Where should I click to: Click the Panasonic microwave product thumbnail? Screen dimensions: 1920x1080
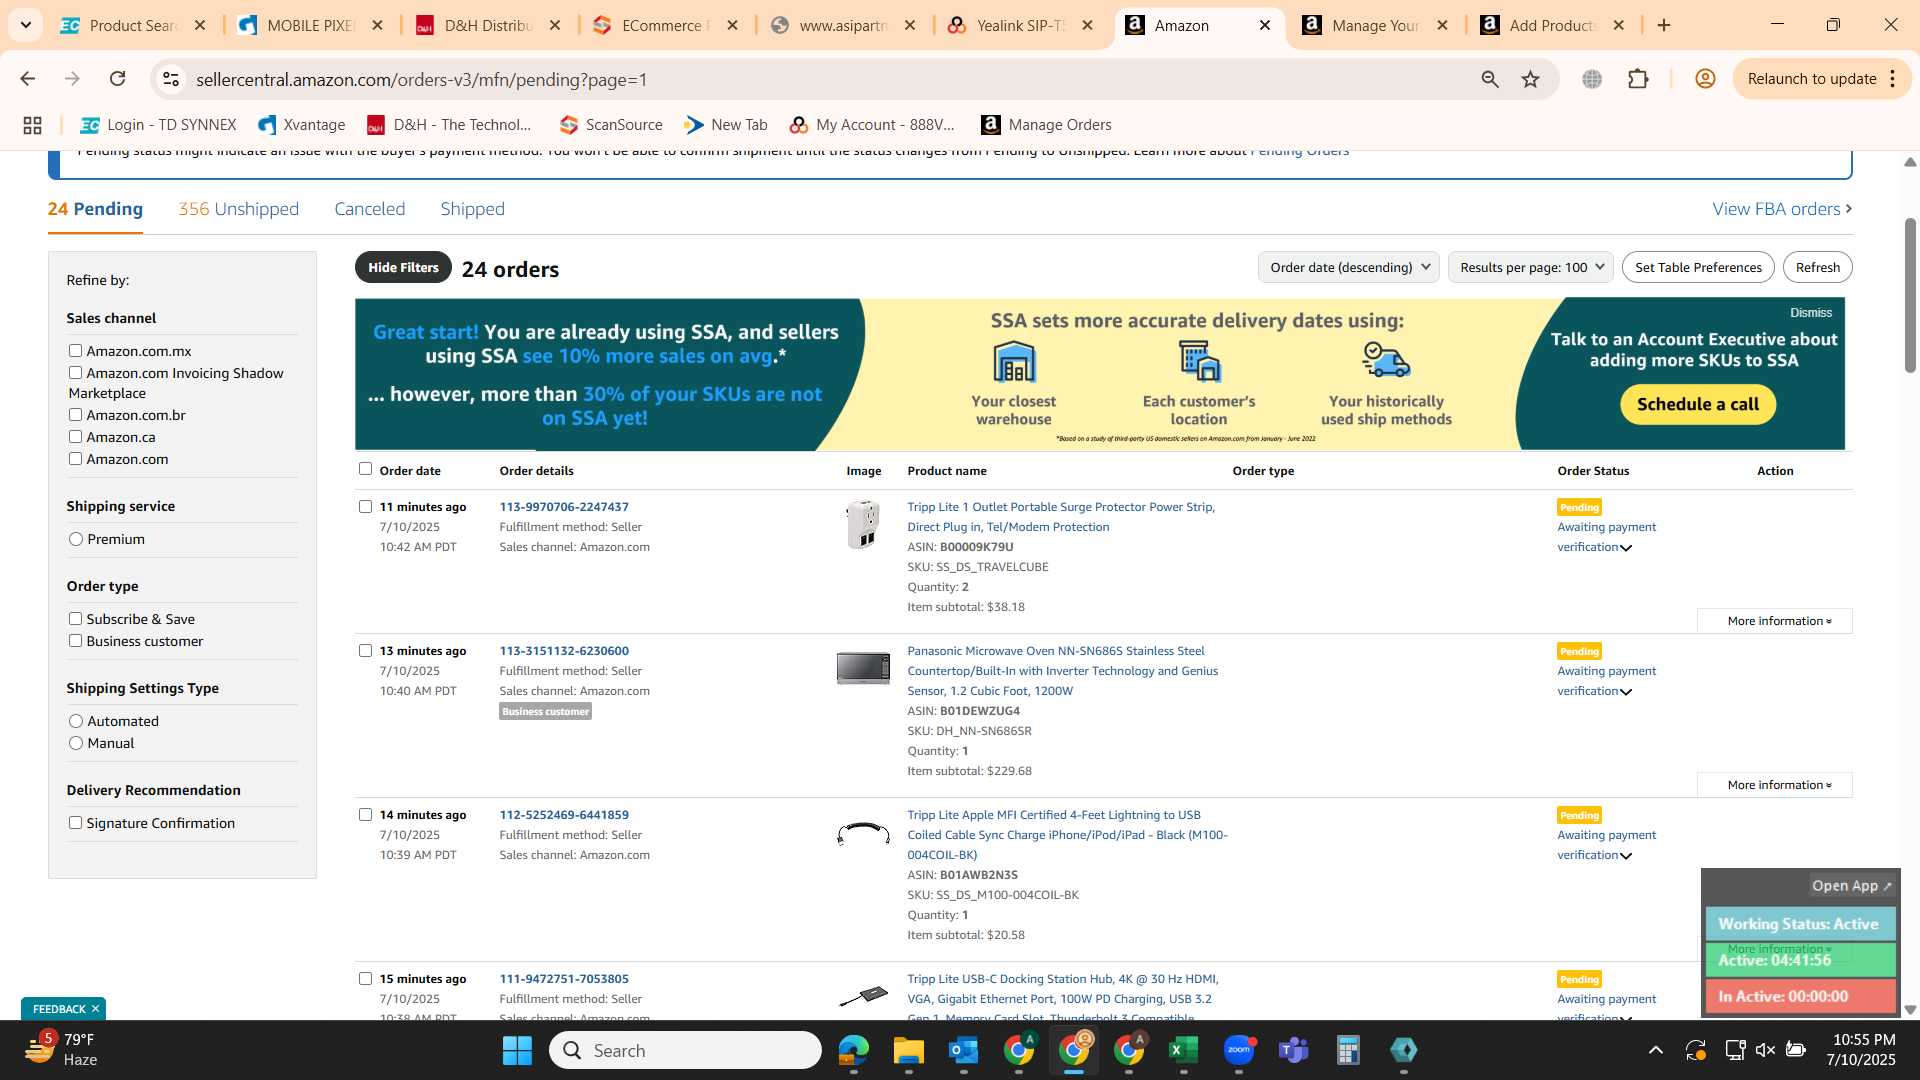click(863, 668)
